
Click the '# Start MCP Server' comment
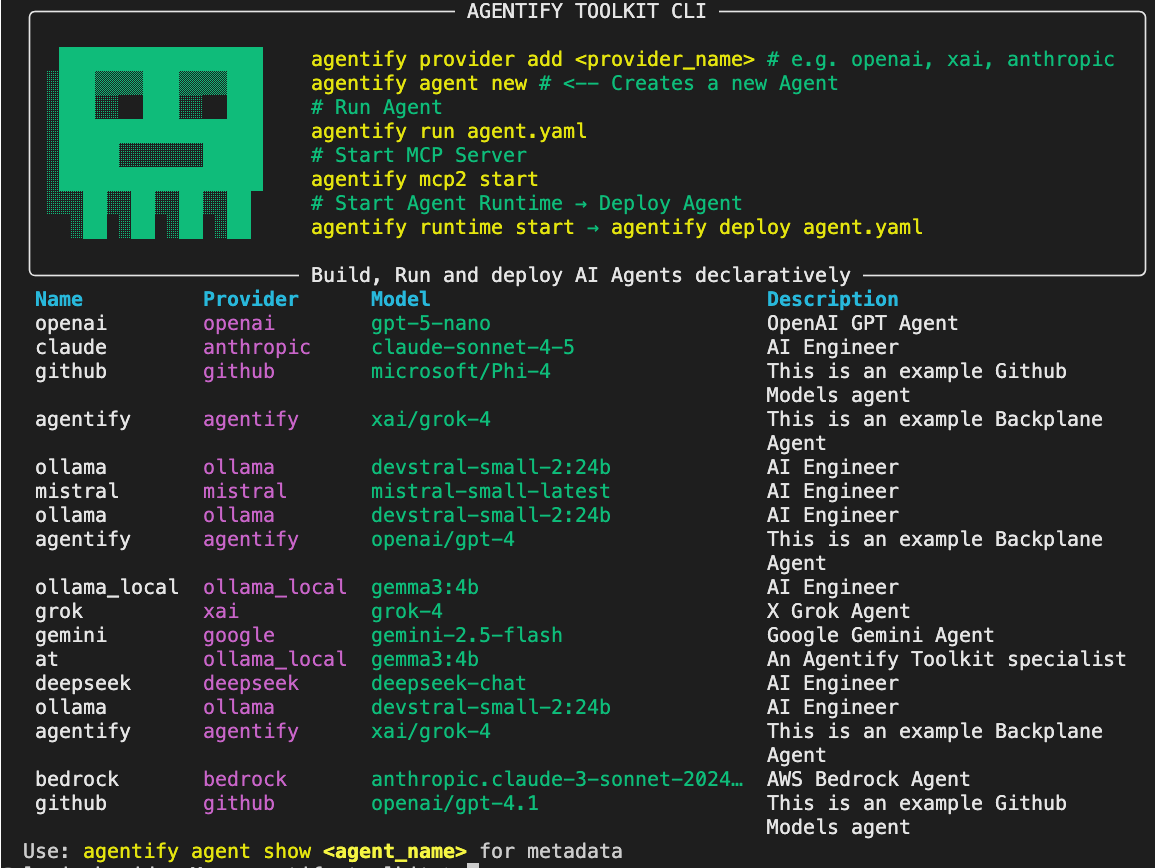point(419,156)
